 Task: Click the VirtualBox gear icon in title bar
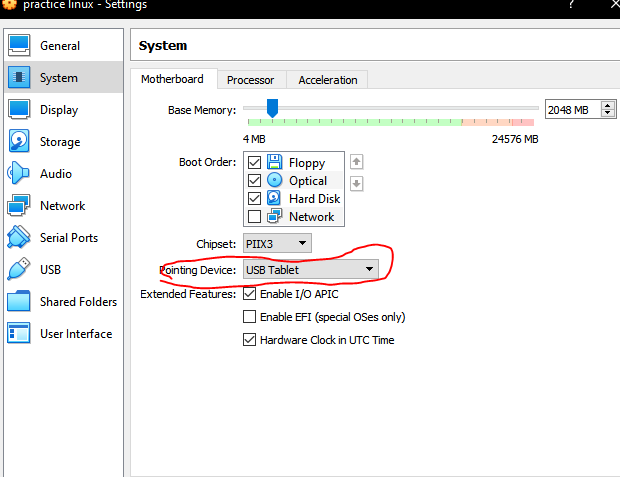[9, 5]
